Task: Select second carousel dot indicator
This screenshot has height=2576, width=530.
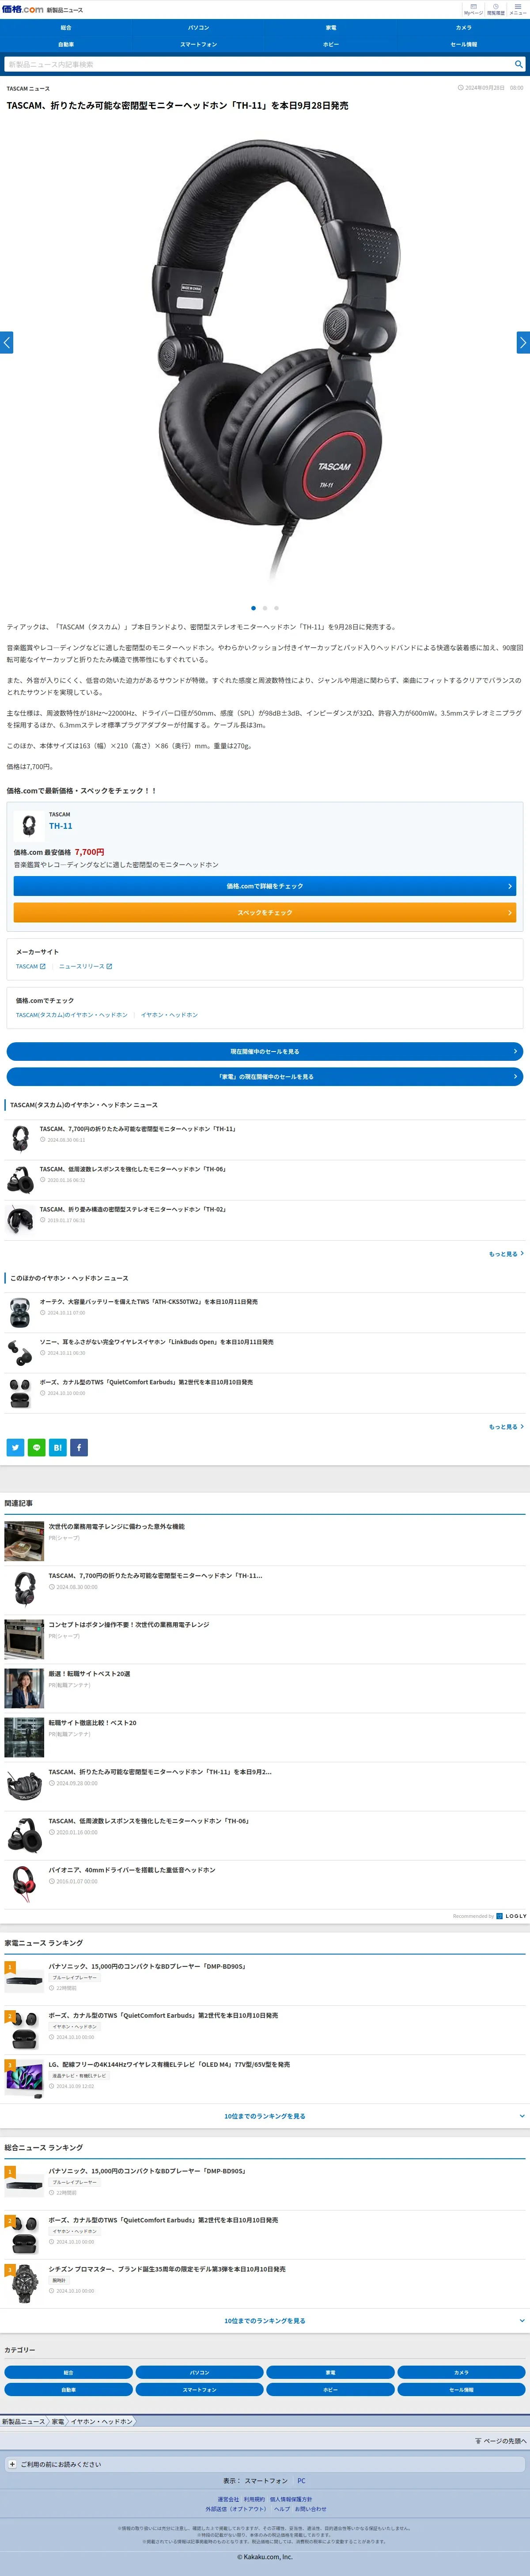Action: pos(265,608)
